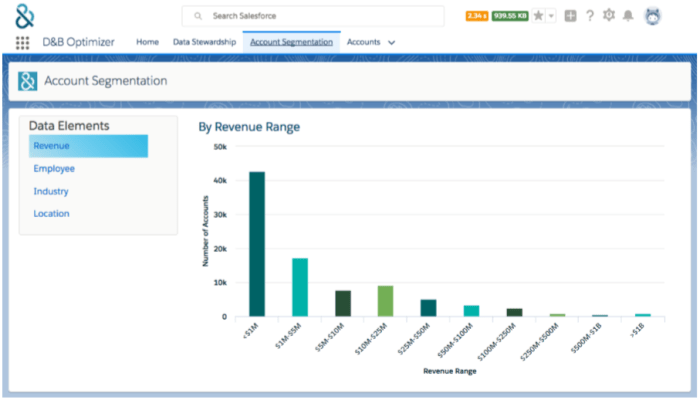Click the green 939.55 KB size badge
Screen dimensions: 700x400
click(510, 16)
